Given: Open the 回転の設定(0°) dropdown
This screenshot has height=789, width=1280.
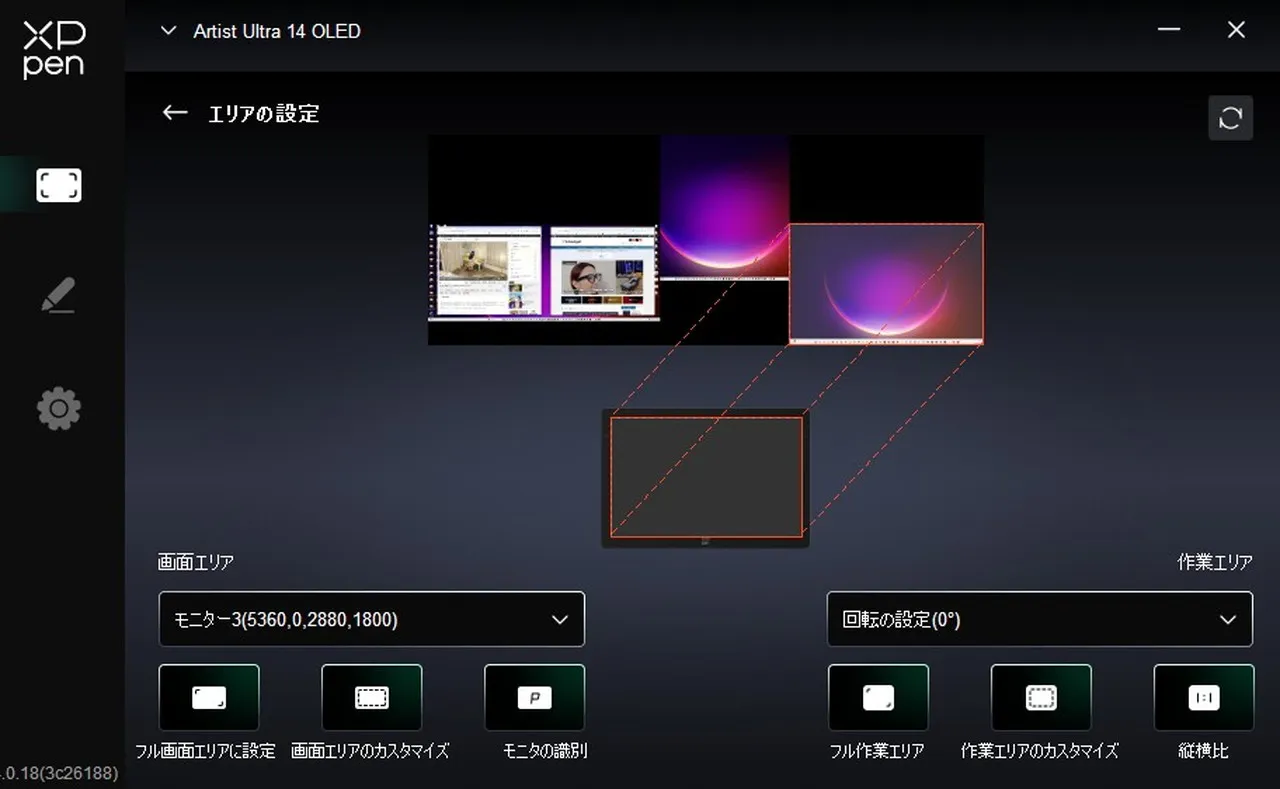Looking at the screenshot, I should coord(1040,620).
